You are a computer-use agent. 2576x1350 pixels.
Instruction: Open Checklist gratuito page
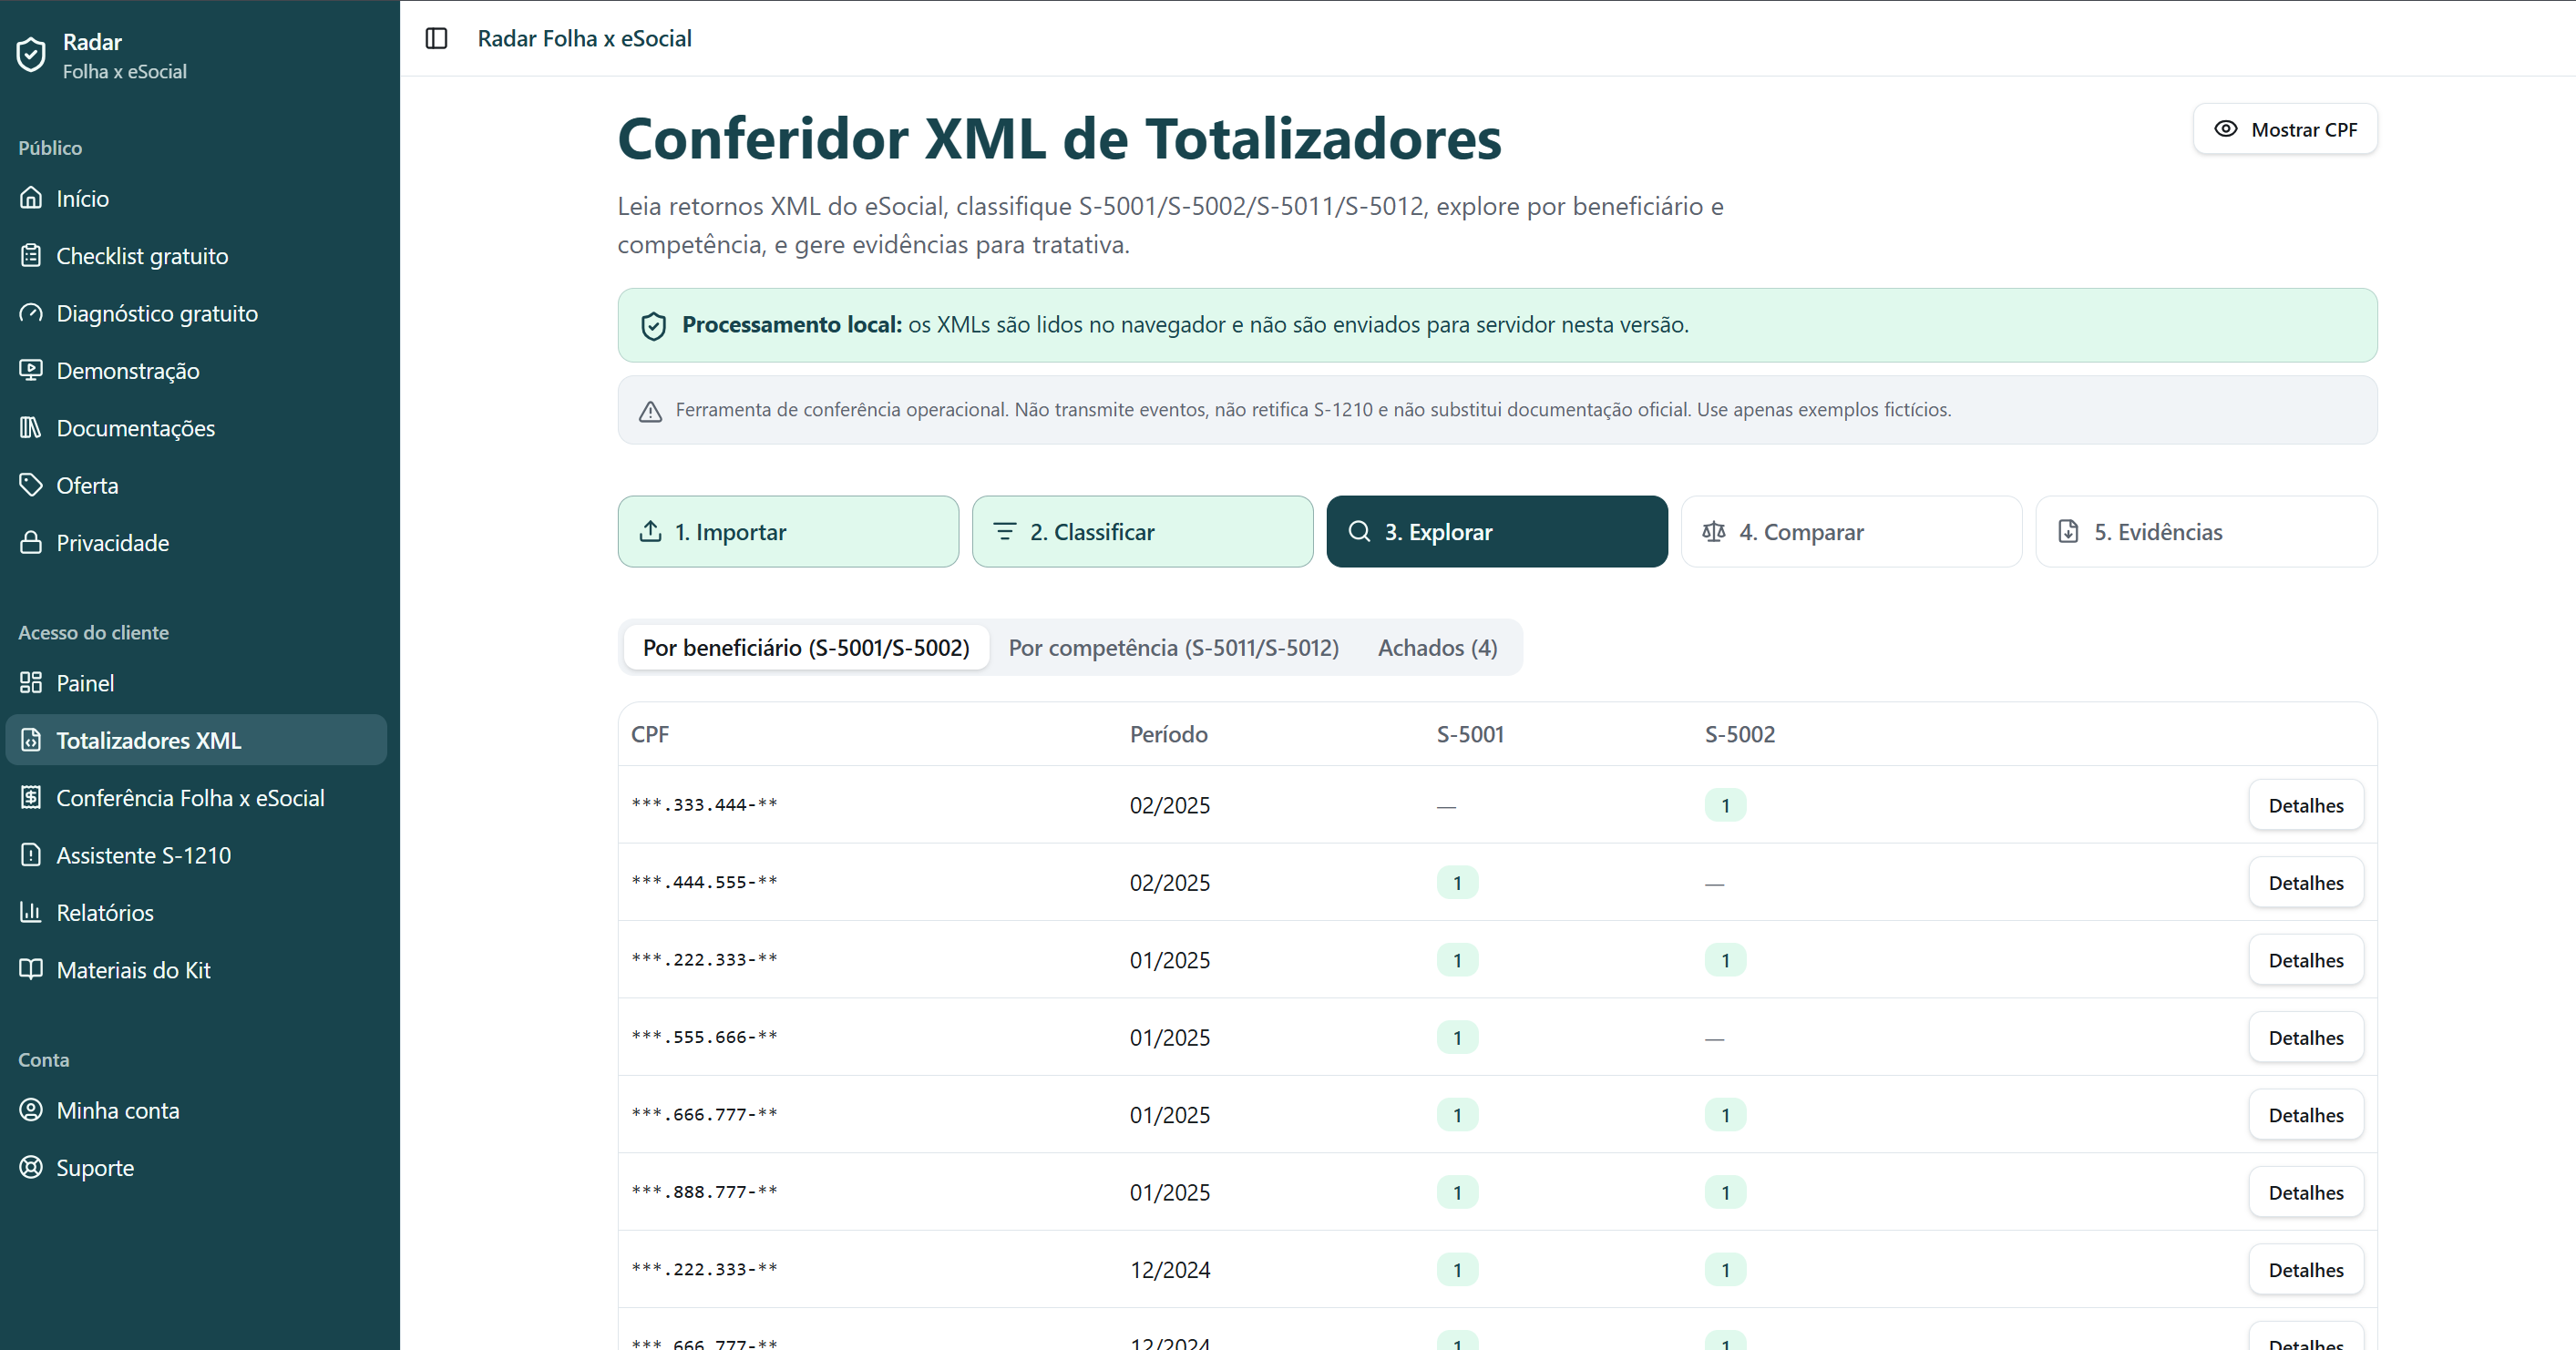[x=196, y=256]
